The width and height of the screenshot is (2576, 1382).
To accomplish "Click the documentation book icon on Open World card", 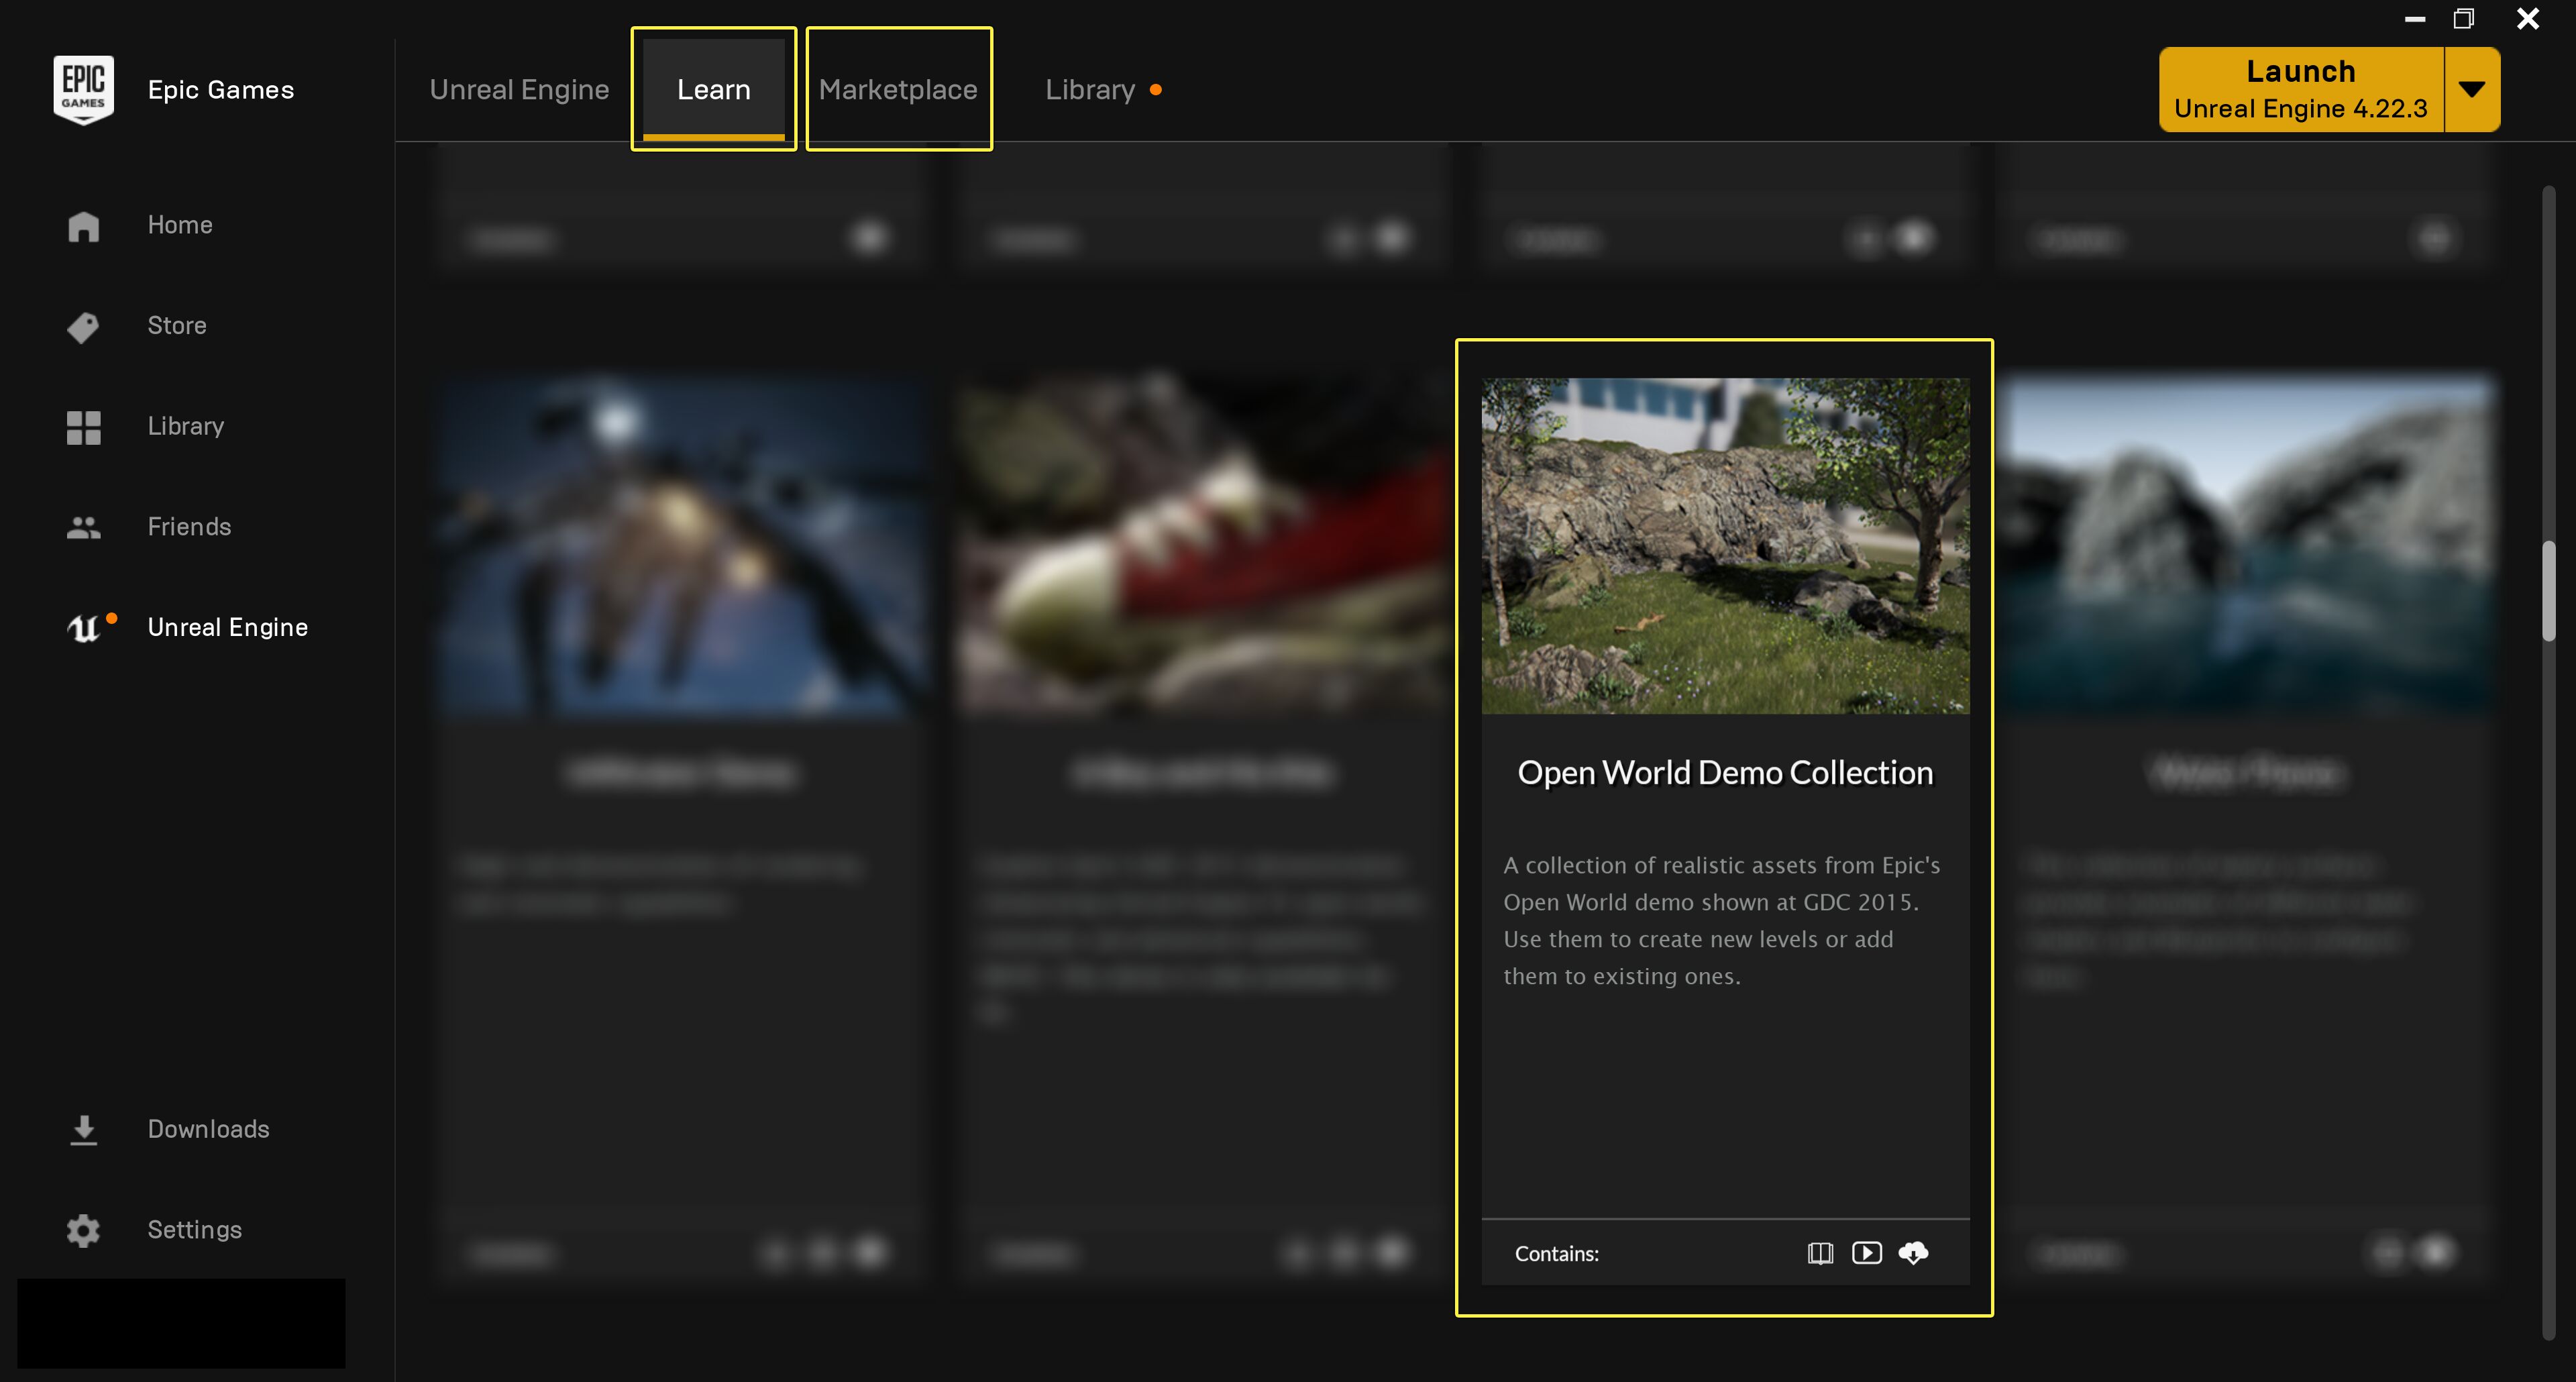I will 1820,1253.
